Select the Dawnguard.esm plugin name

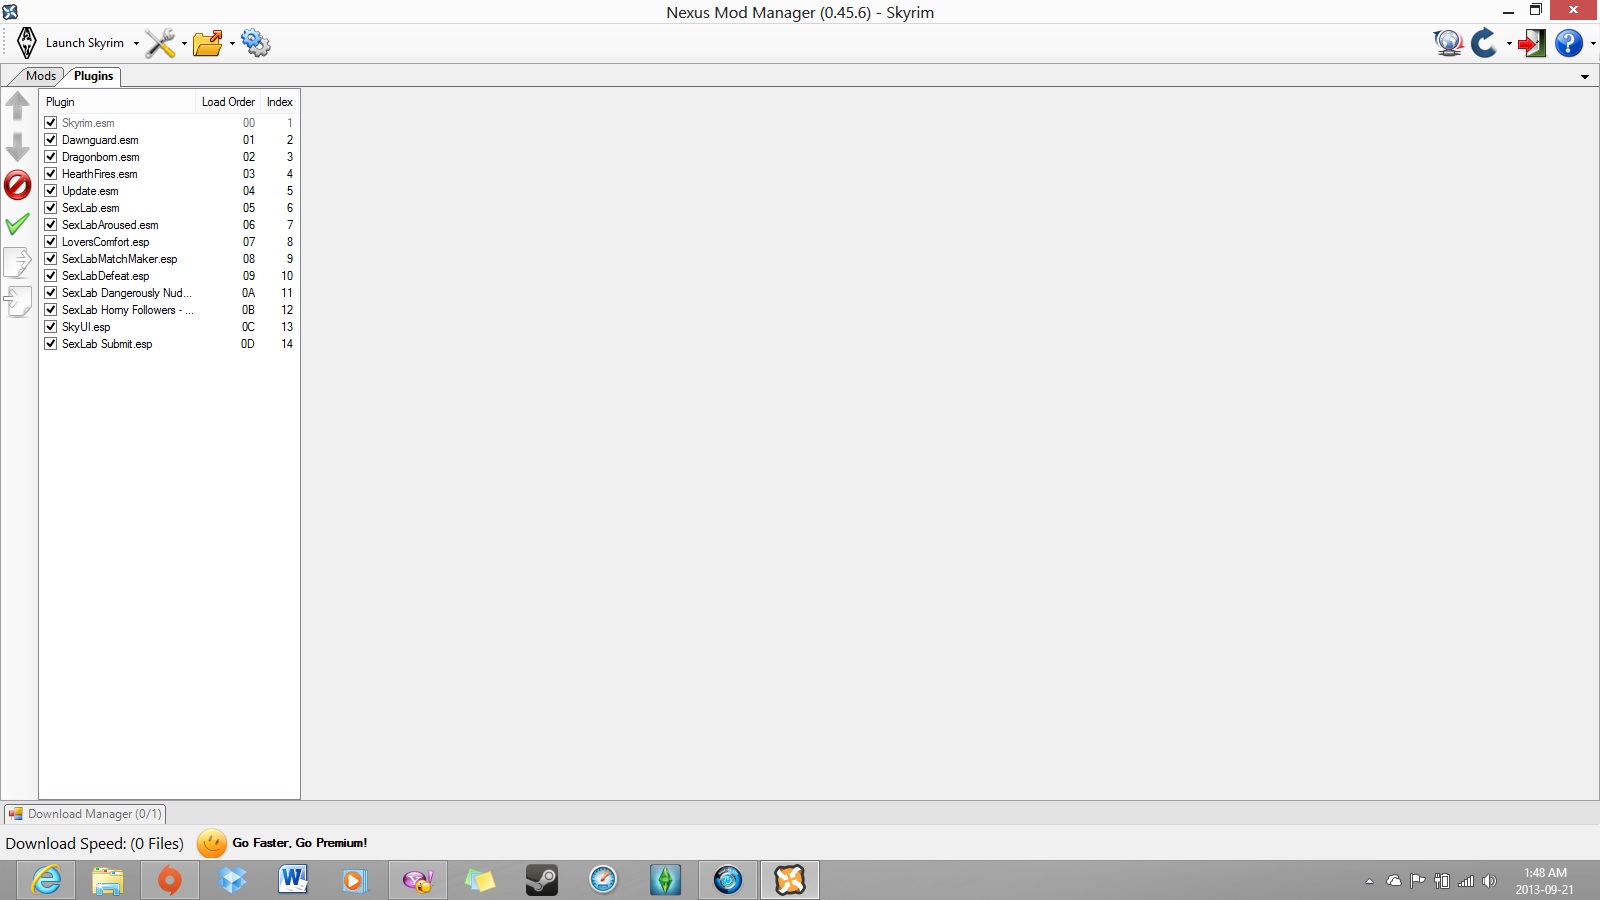pyautogui.click(x=100, y=140)
